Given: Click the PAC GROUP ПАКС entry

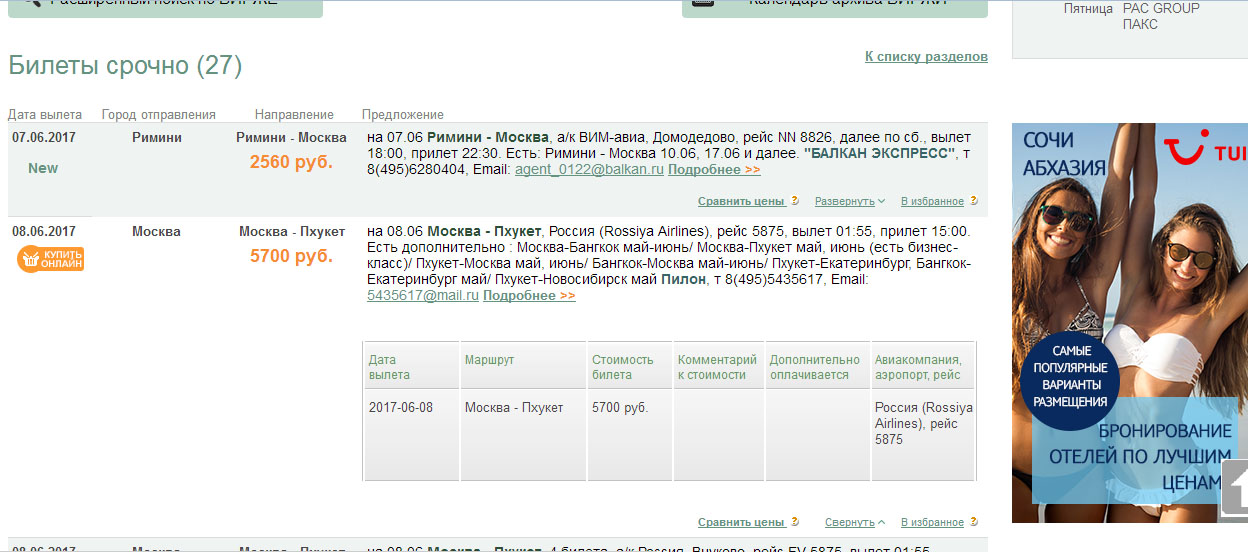Looking at the screenshot, I should (x=1161, y=16).
